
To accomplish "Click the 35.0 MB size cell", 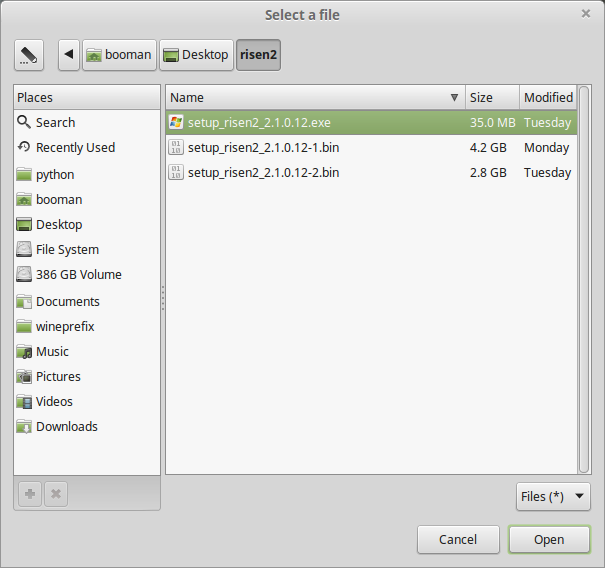I will tap(492, 123).
